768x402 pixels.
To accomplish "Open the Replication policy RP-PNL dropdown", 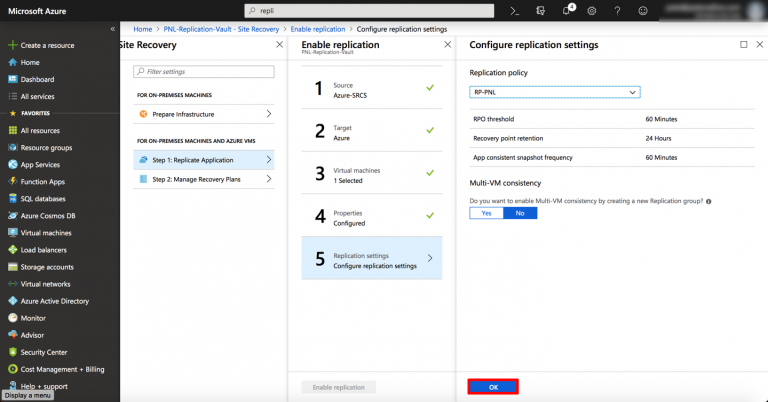I will [x=554, y=92].
